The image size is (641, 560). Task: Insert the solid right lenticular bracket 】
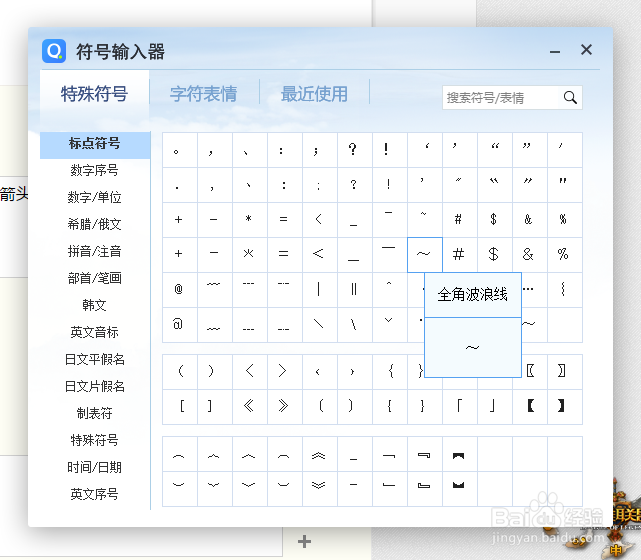point(565,407)
